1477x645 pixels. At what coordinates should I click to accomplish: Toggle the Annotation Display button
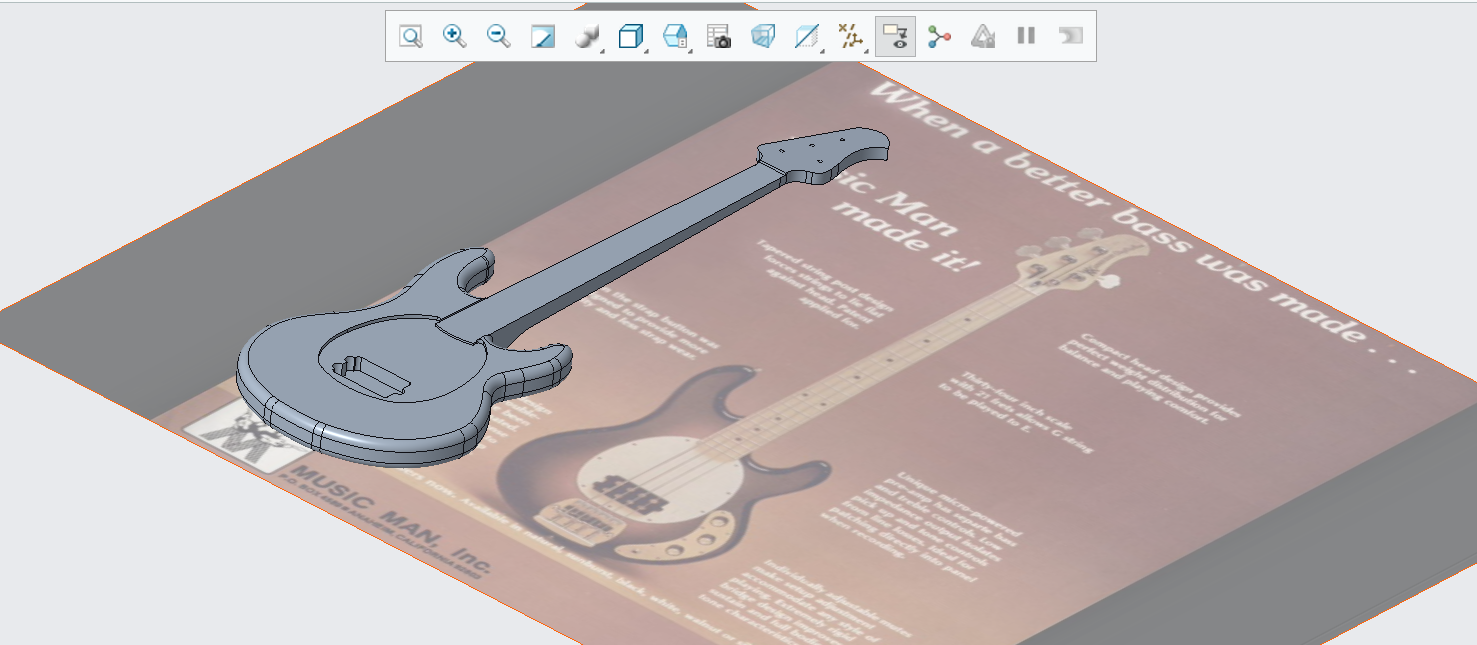pos(895,37)
